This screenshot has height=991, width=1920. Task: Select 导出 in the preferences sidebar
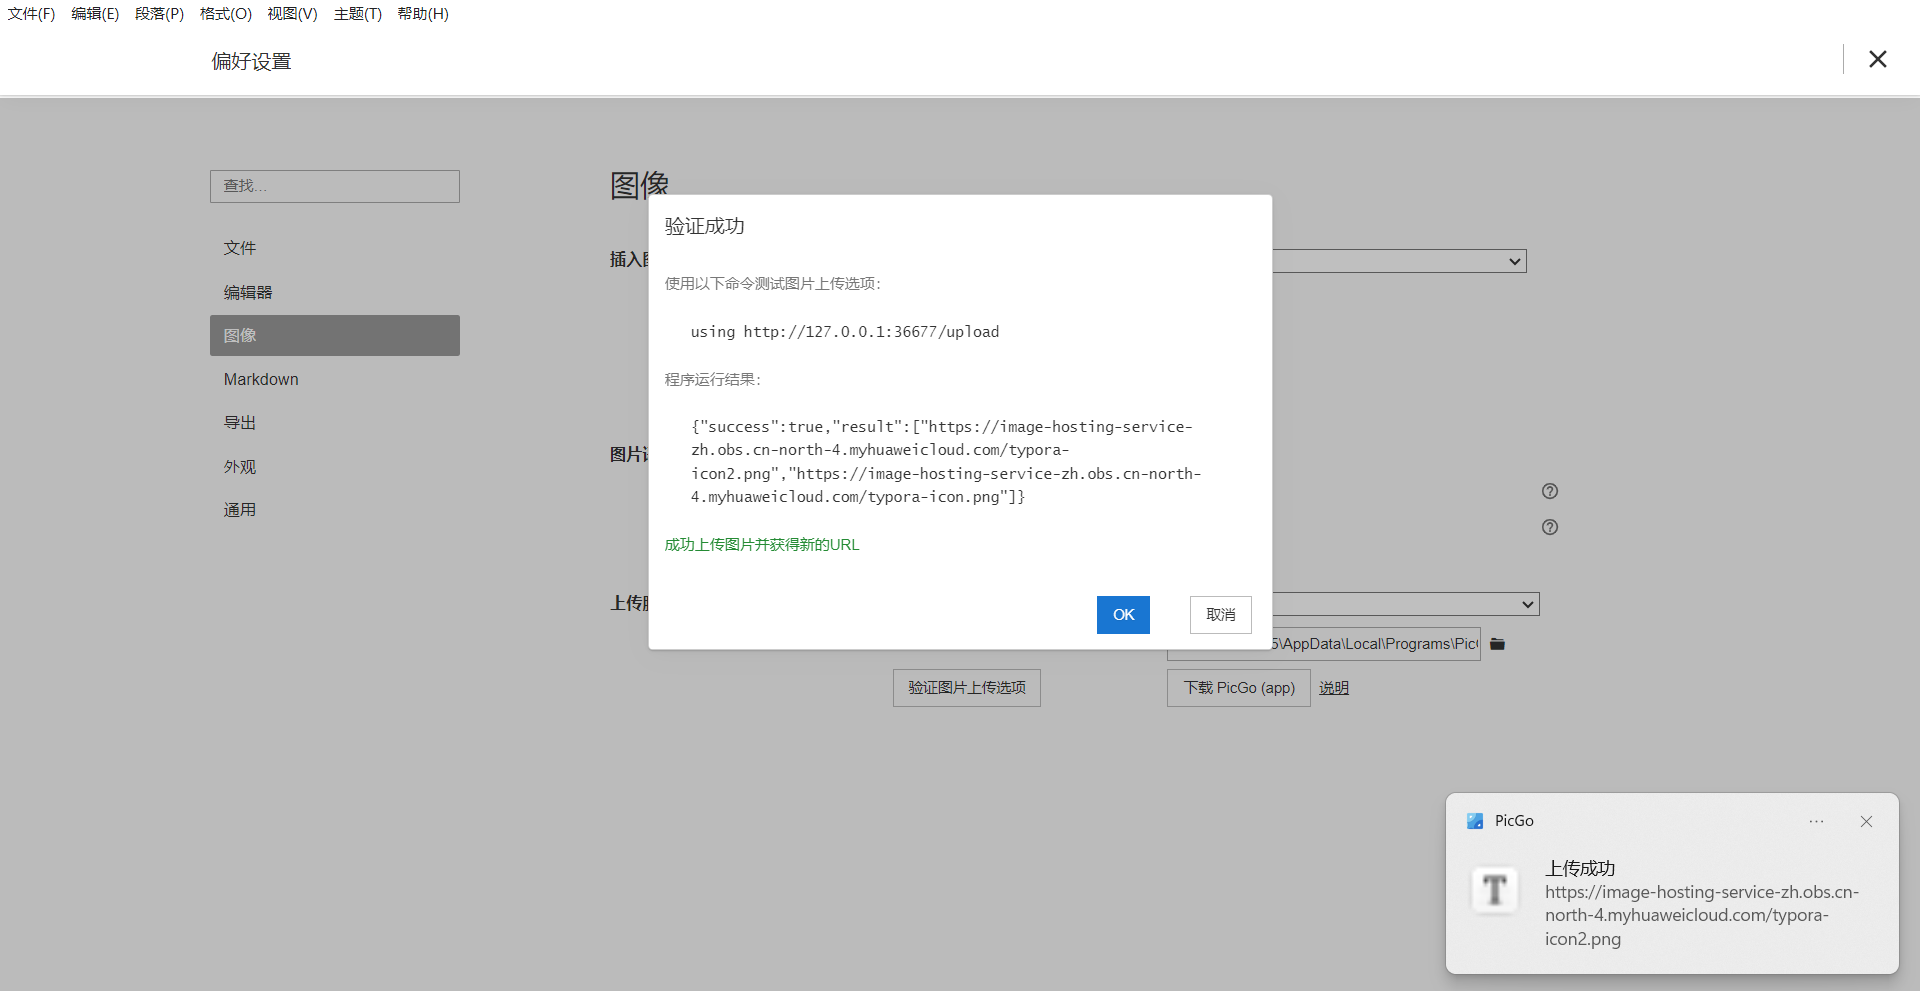point(335,423)
